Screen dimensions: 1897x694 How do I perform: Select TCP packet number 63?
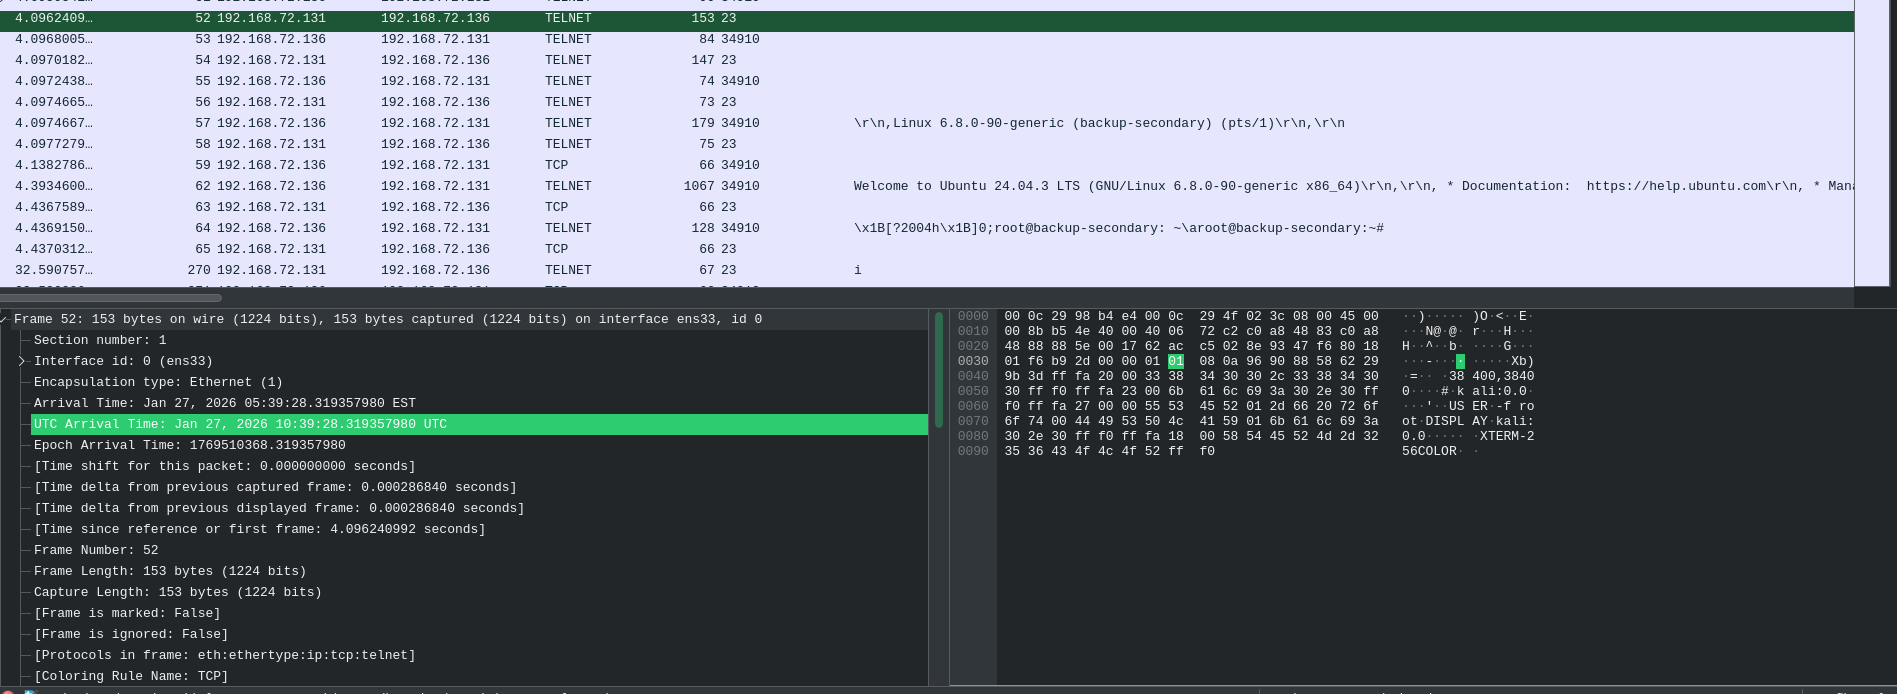tap(927, 207)
